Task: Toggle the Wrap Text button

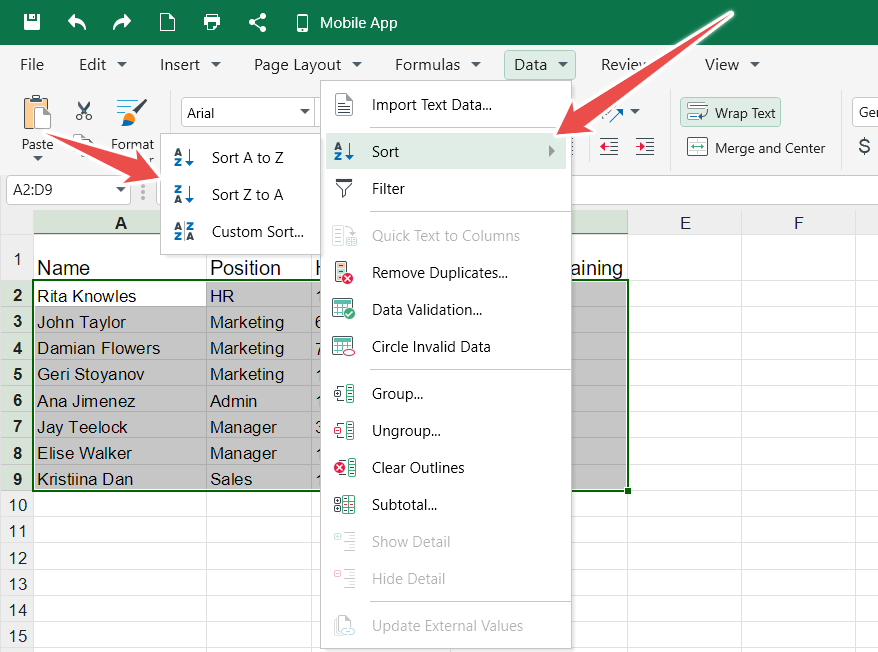Action: [x=730, y=113]
